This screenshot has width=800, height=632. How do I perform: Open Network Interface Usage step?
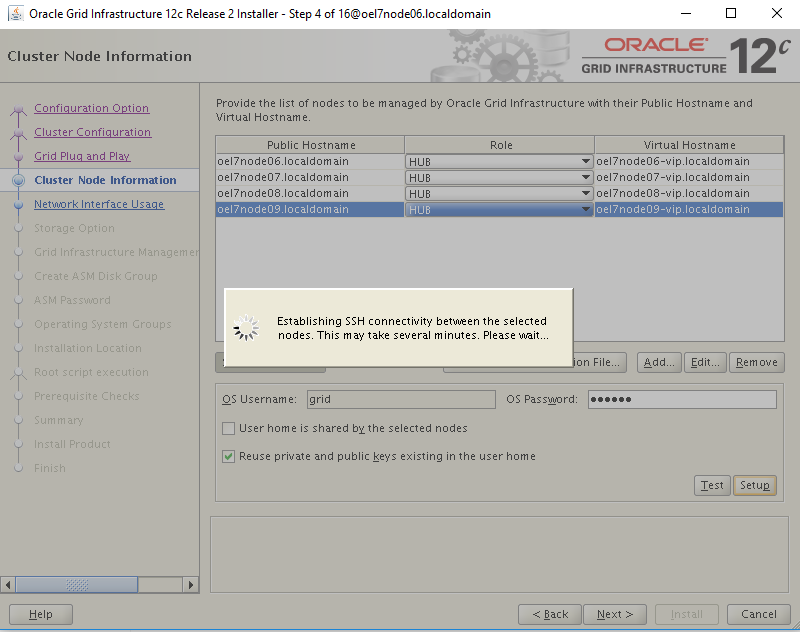99,205
